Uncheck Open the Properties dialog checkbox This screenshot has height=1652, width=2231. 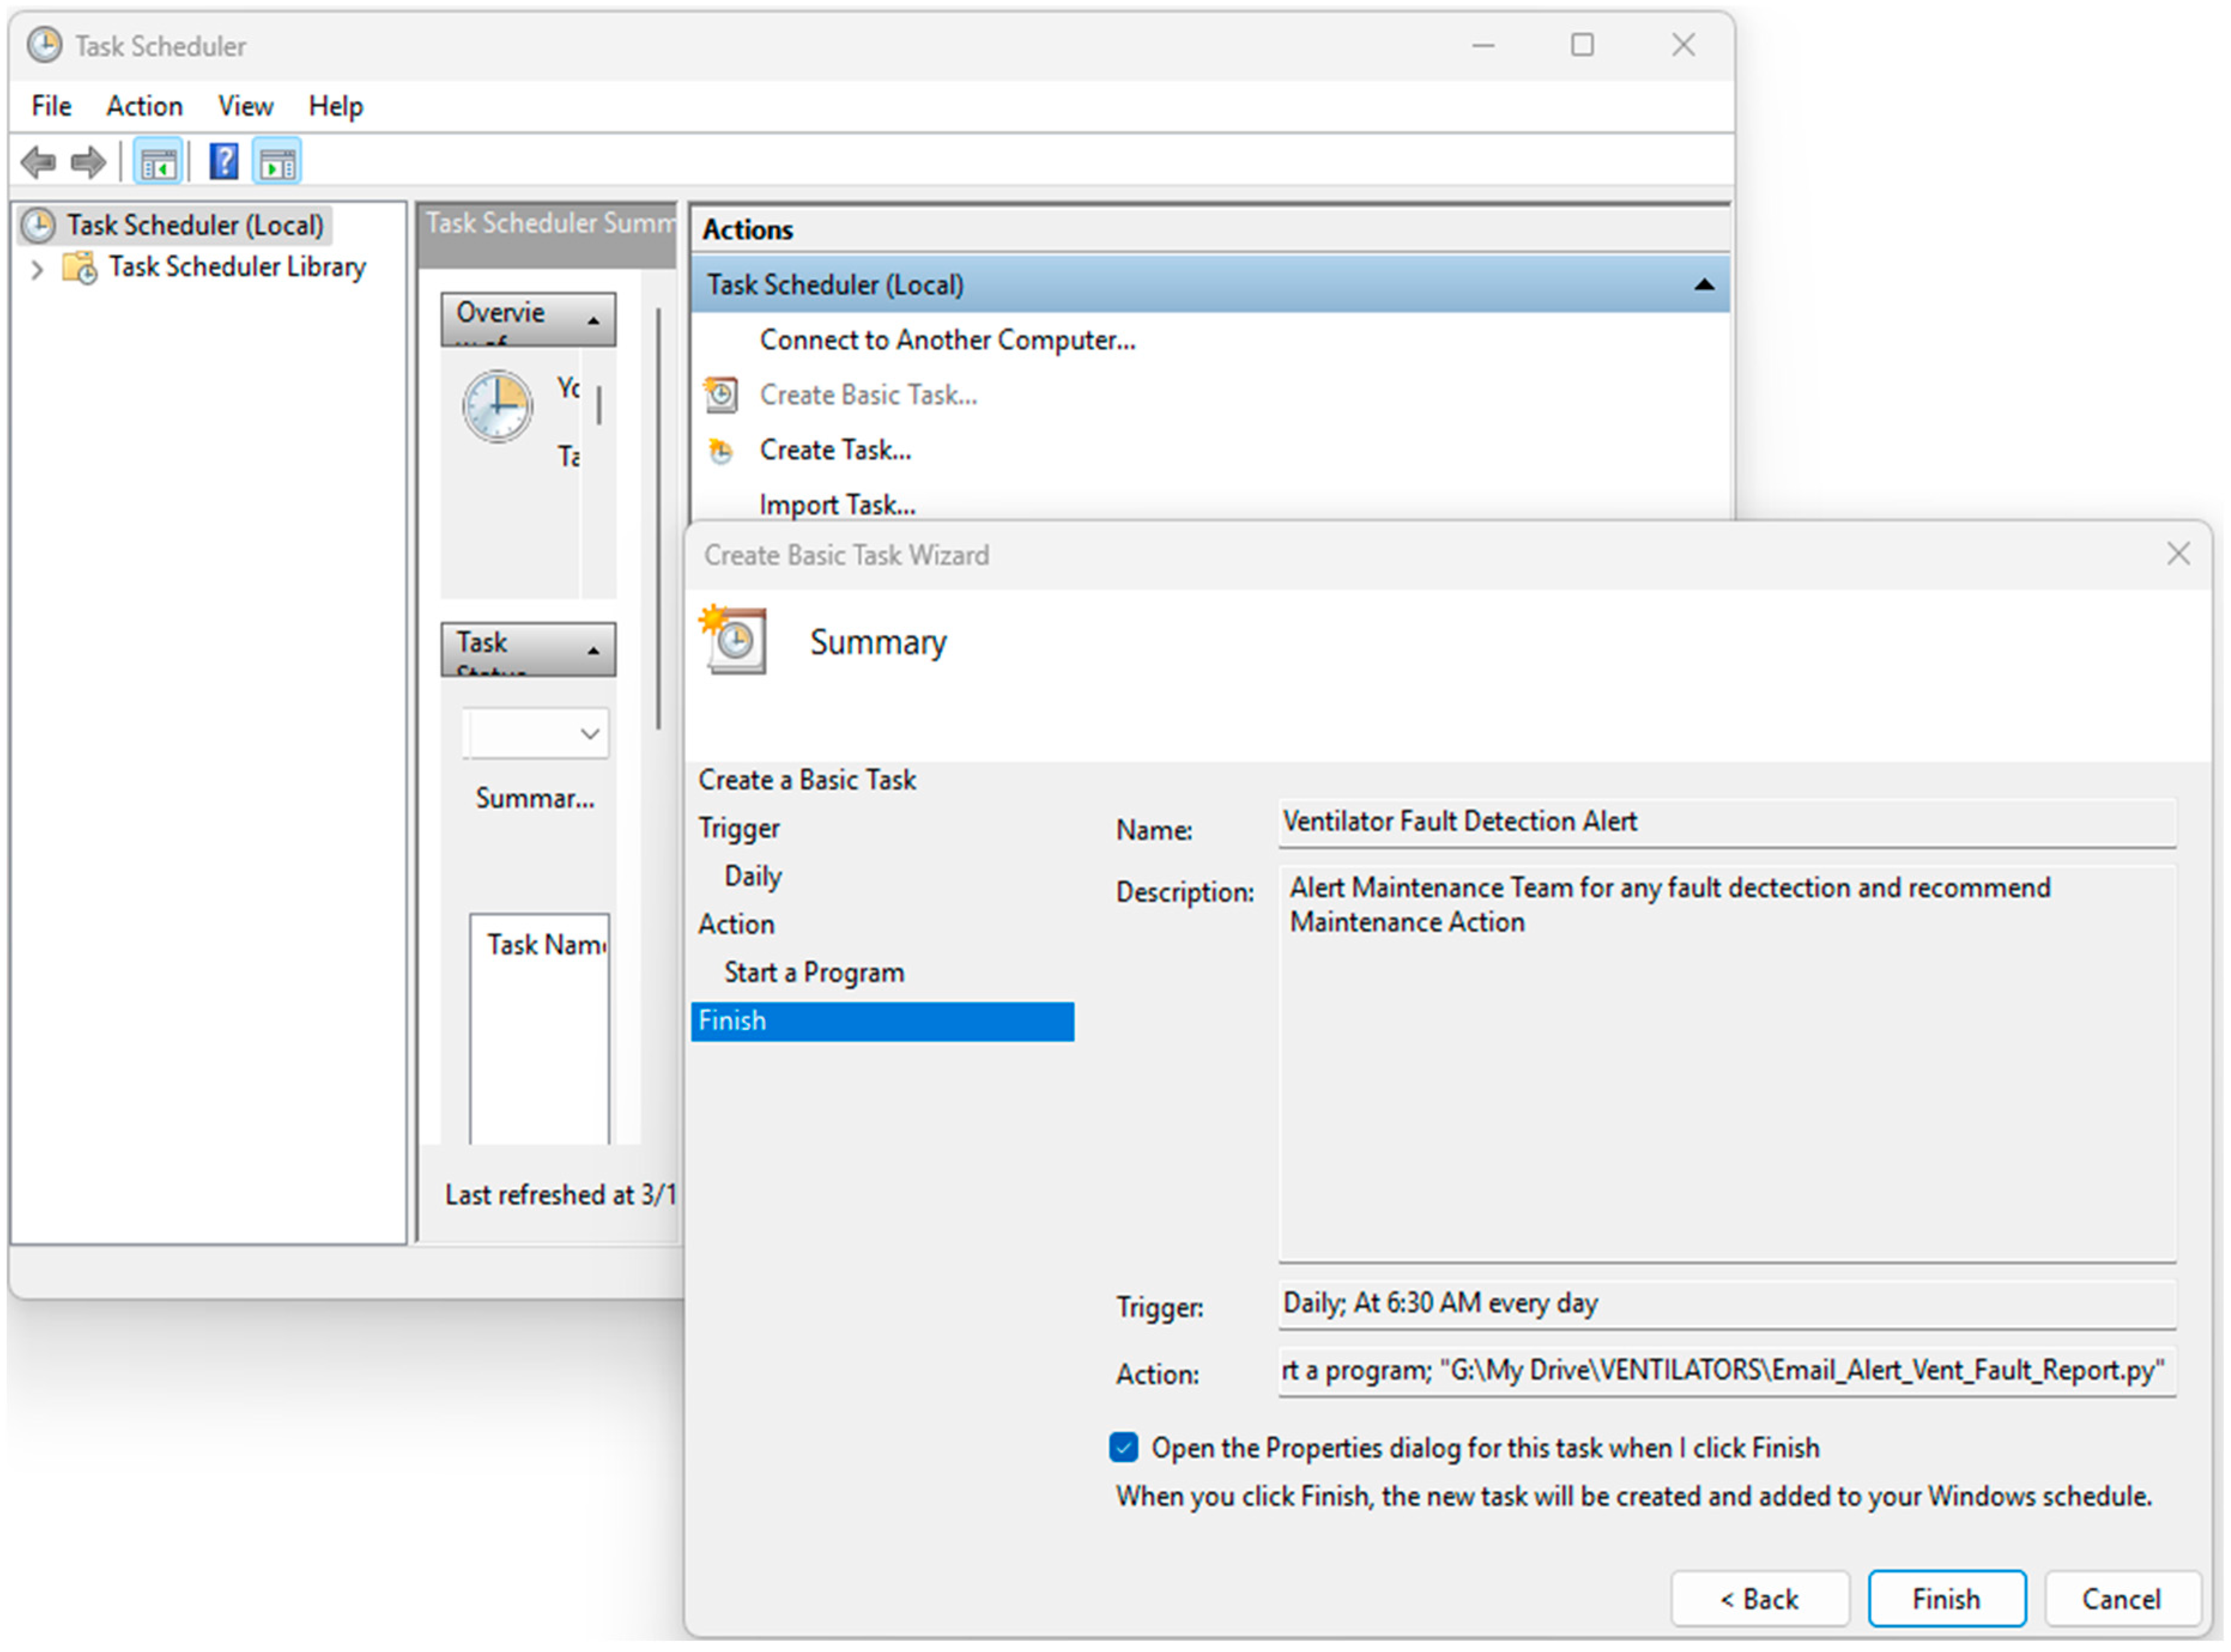click(1124, 1448)
